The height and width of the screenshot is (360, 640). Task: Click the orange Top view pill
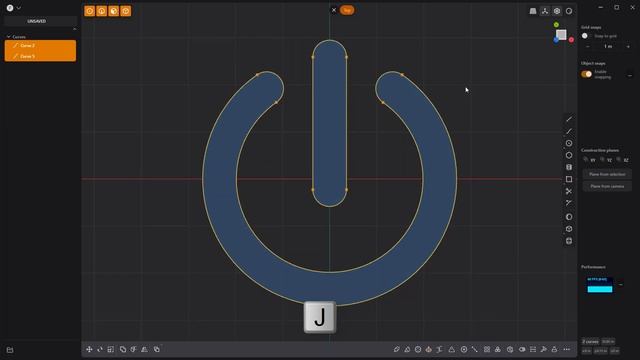(347, 10)
